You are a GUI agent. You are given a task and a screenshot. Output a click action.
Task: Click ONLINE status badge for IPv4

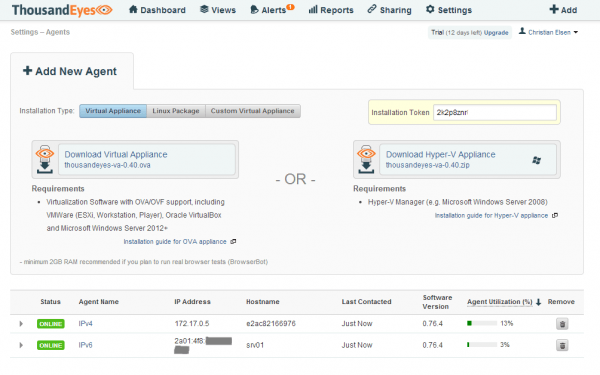[x=51, y=324]
